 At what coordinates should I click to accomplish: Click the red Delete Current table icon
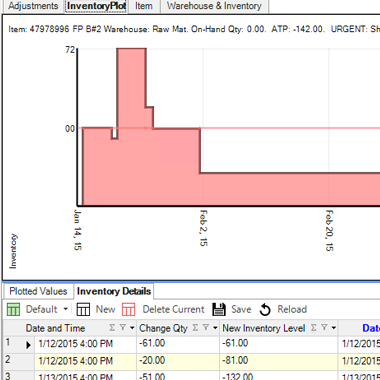(129, 309)
